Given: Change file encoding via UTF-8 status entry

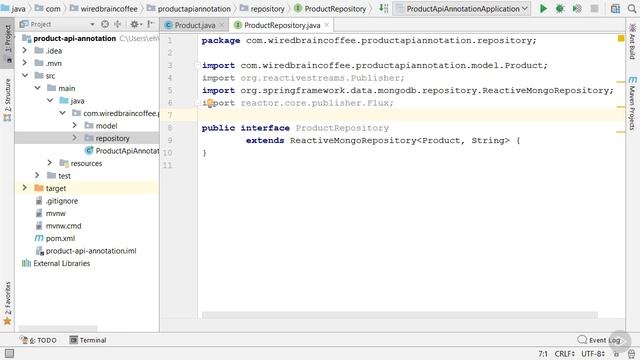Looking at the screenshot, I should (x=593, y=354).
